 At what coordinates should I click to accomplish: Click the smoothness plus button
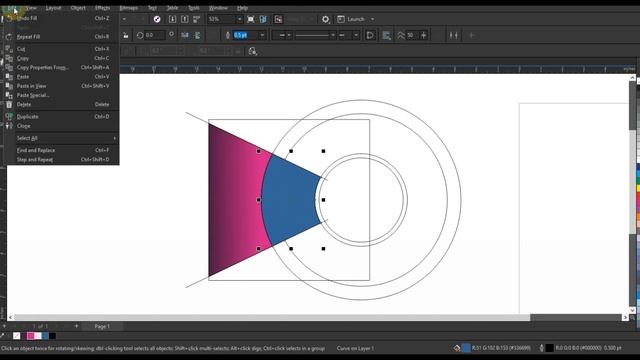[x=423, y=36]
